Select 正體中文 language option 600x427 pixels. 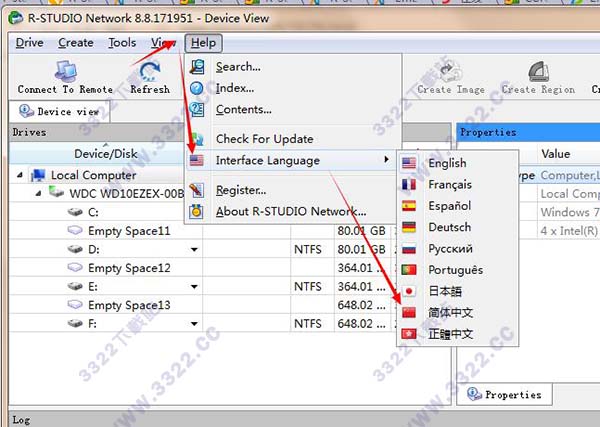458,334
